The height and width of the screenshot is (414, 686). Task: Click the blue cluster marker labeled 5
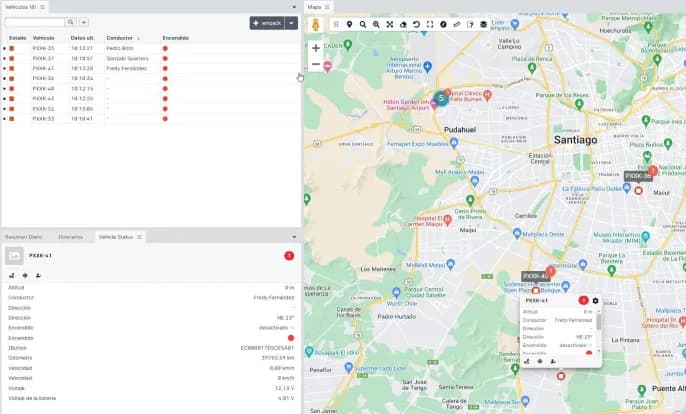(441, 98)
